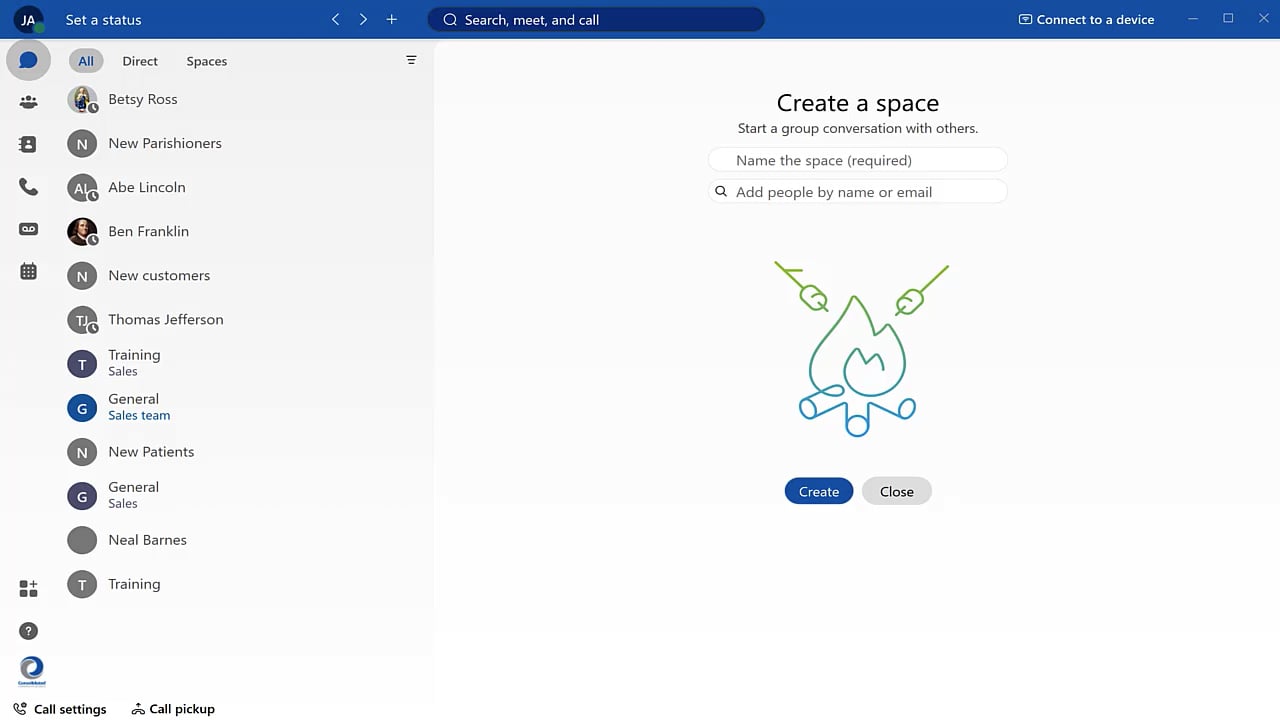
Task: Go back with the left arrow
Action: tap(335, 19)
